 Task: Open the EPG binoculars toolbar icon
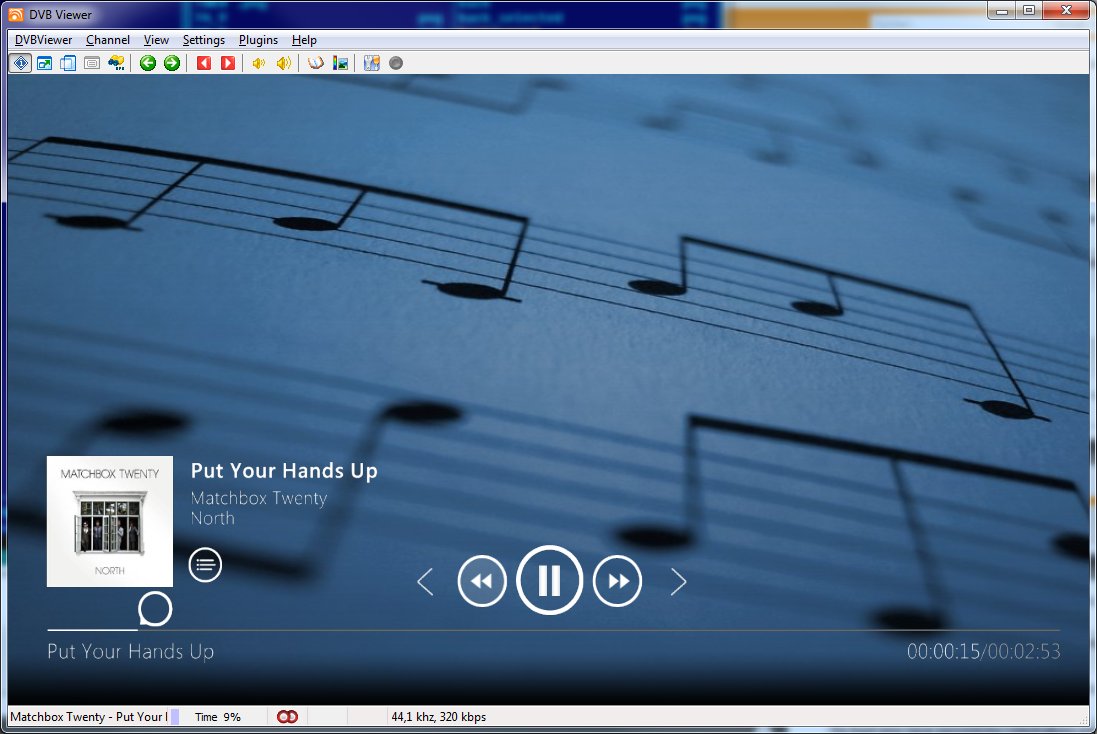click(116, 64)
